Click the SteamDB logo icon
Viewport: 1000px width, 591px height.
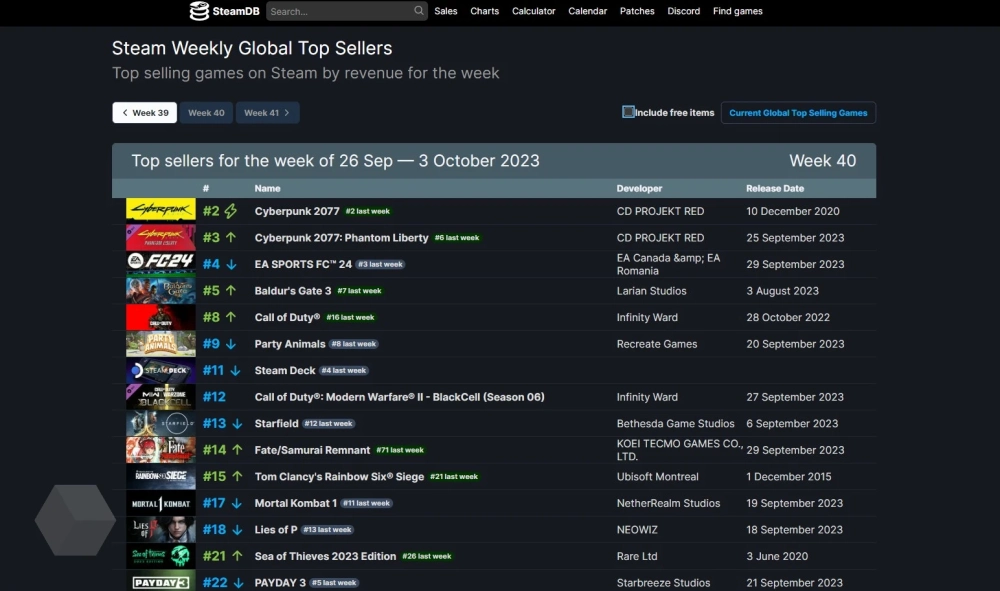coord(199,11)
